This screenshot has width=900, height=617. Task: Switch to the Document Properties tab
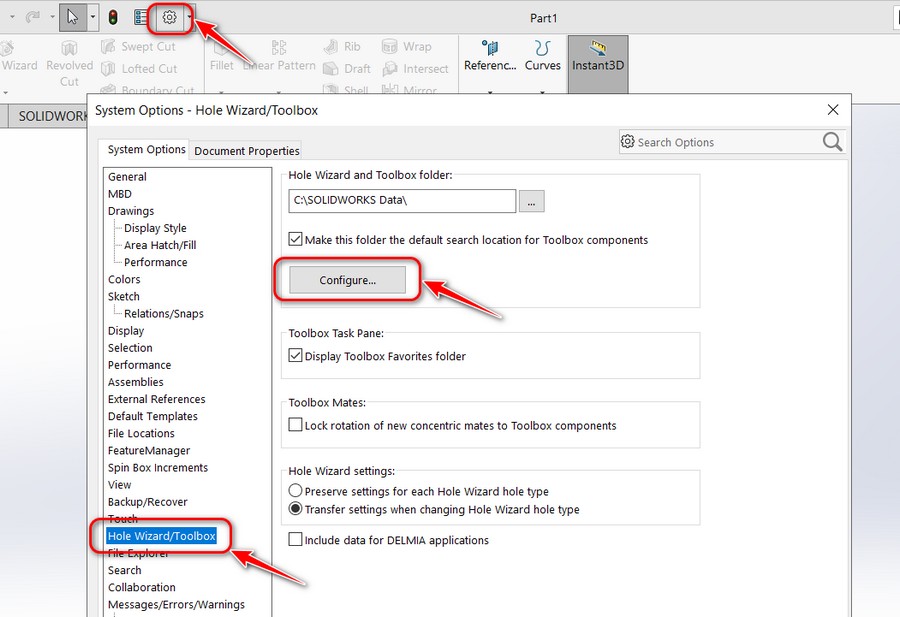pos(246,151)
